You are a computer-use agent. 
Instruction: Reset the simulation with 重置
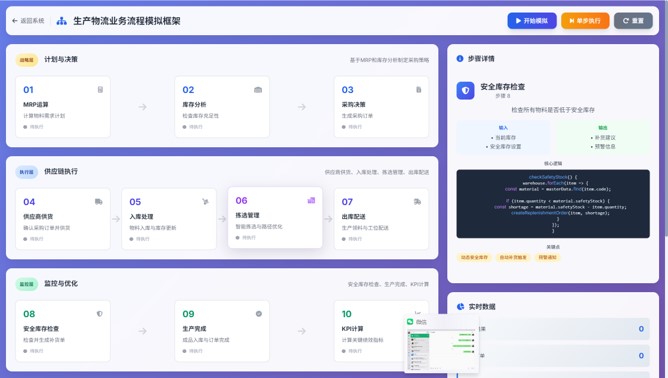tap(633, 20)
